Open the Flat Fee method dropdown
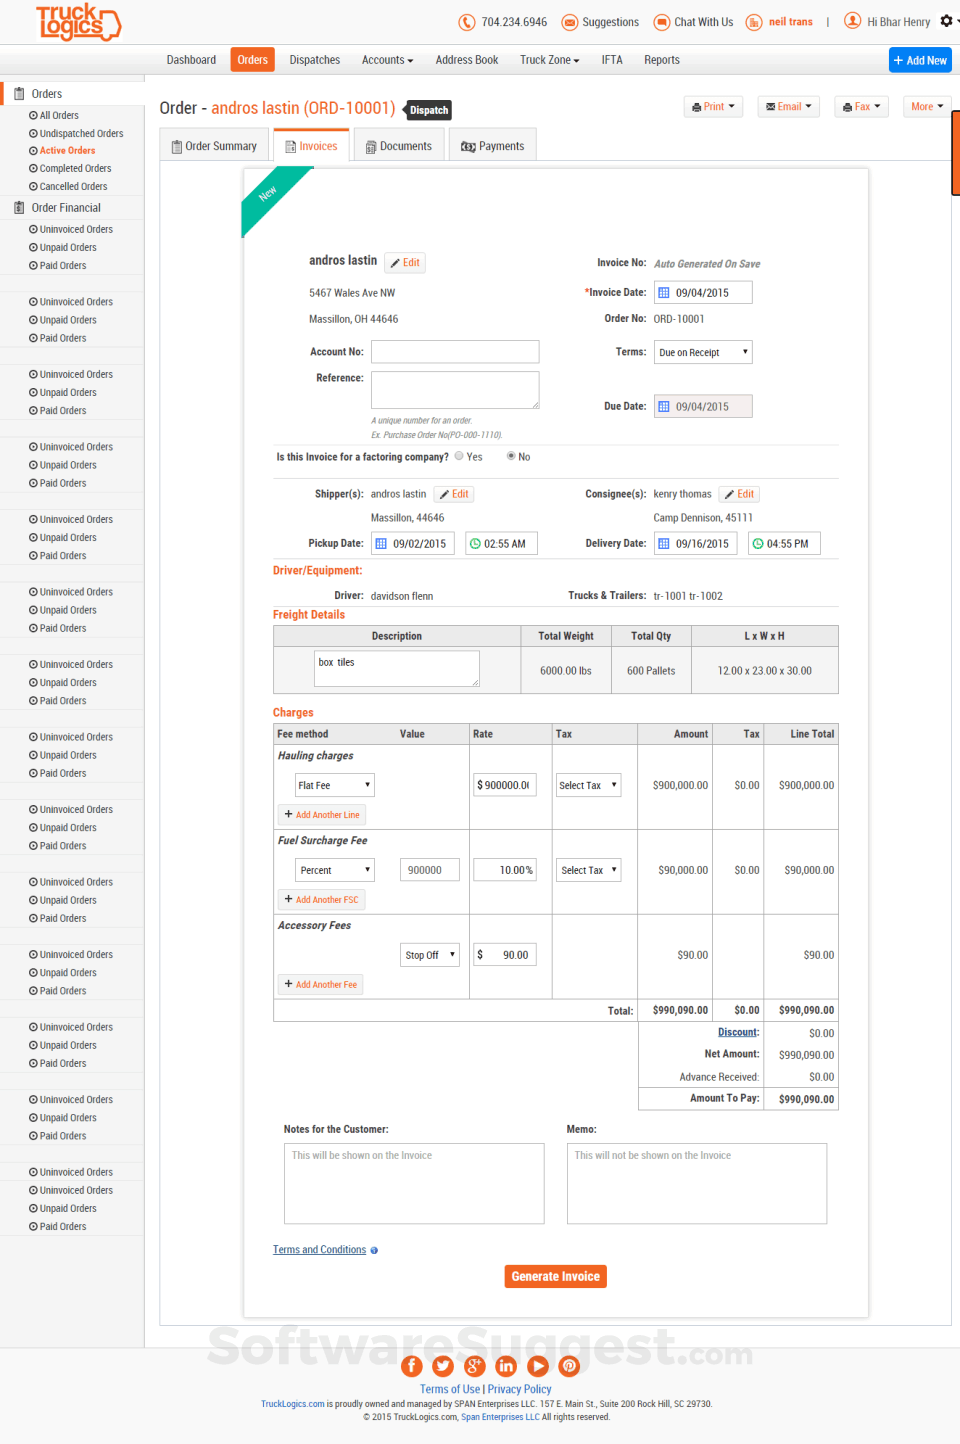The width and height of the screenshot is (960, 1444). (x=334, y=785)
